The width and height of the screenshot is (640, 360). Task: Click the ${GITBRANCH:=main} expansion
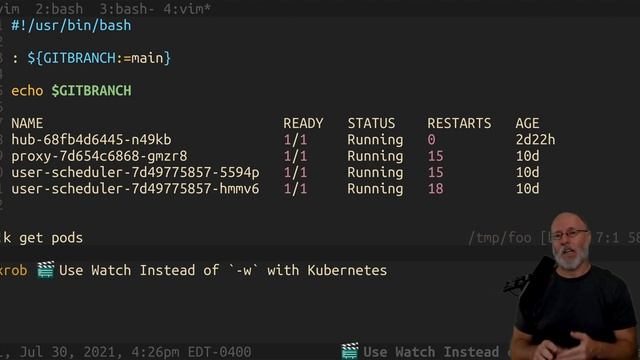click(x=99, y=58)
